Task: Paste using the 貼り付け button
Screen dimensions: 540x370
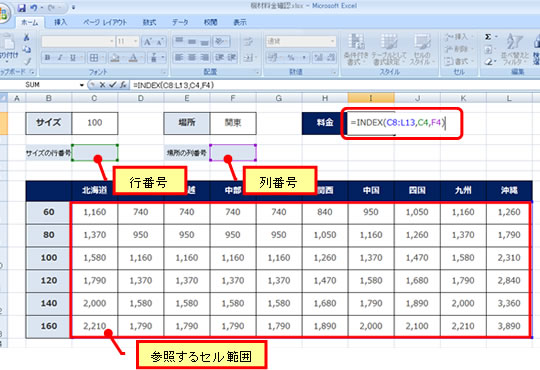Action: [8, 48]
